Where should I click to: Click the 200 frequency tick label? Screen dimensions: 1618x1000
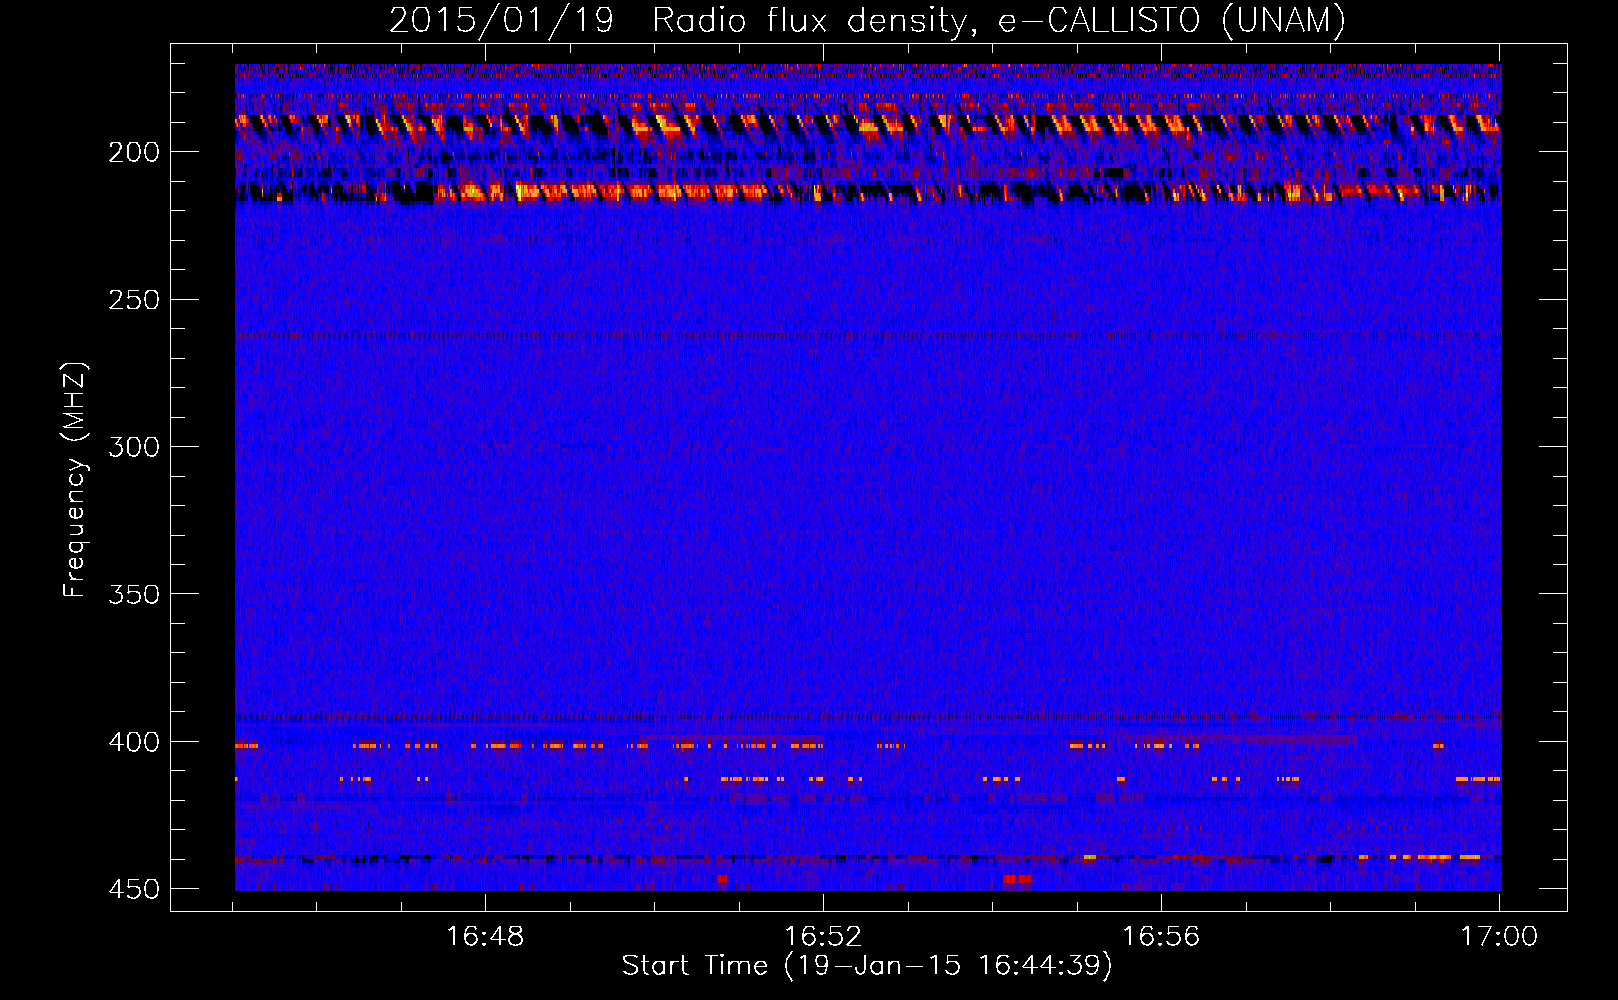point(134,152)
